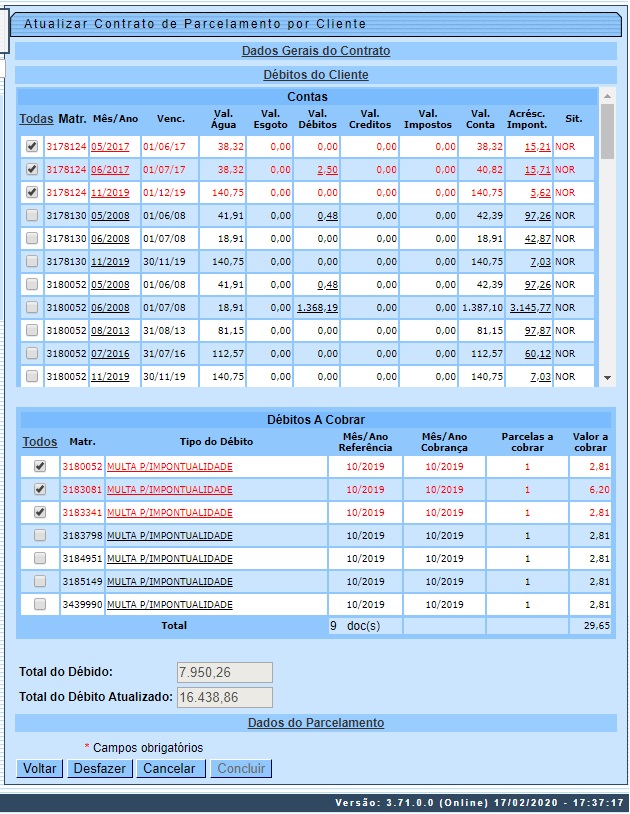The height and width of the screenshot is (814, 630).
Task: Check the 3439990 debit checkbox
Action: coord(40,604)
